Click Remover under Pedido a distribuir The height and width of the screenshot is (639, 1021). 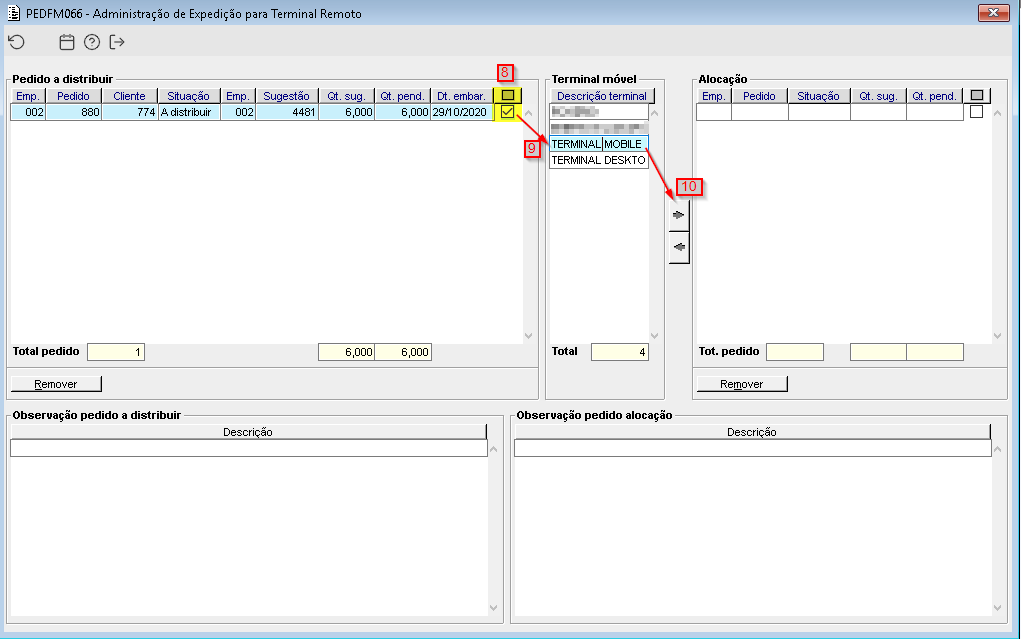pos(56,384)
